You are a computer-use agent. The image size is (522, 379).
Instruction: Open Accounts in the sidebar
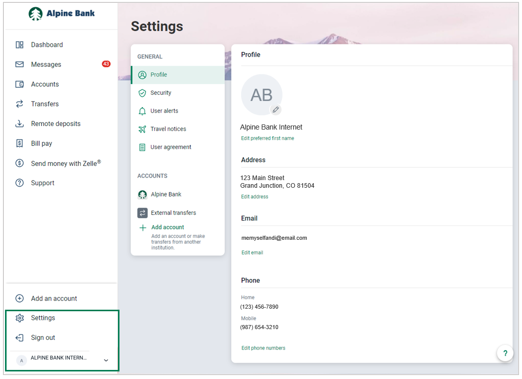(x=45, y=84)
